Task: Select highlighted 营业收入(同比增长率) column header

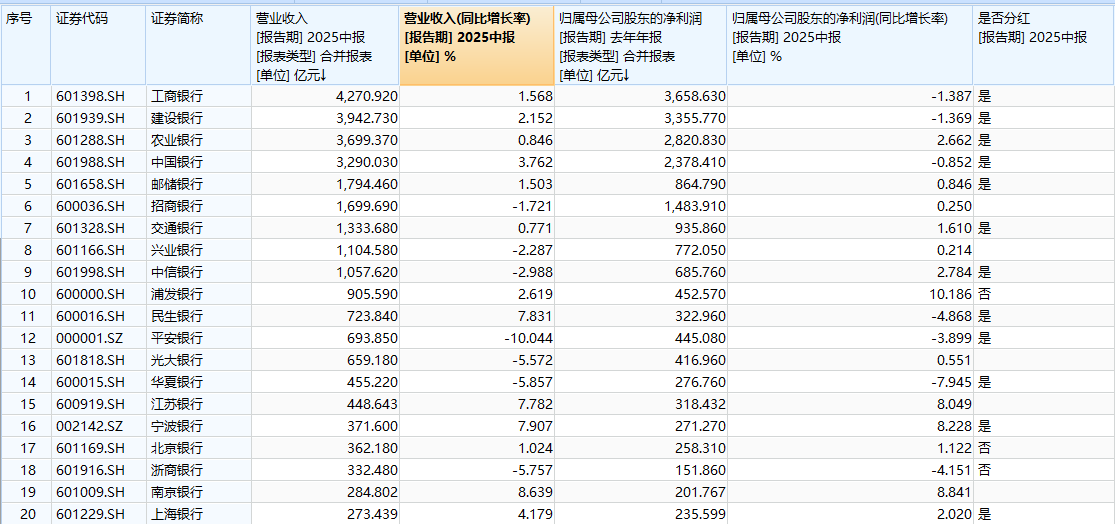Action: pyautogui.click(x=476, y=45)
